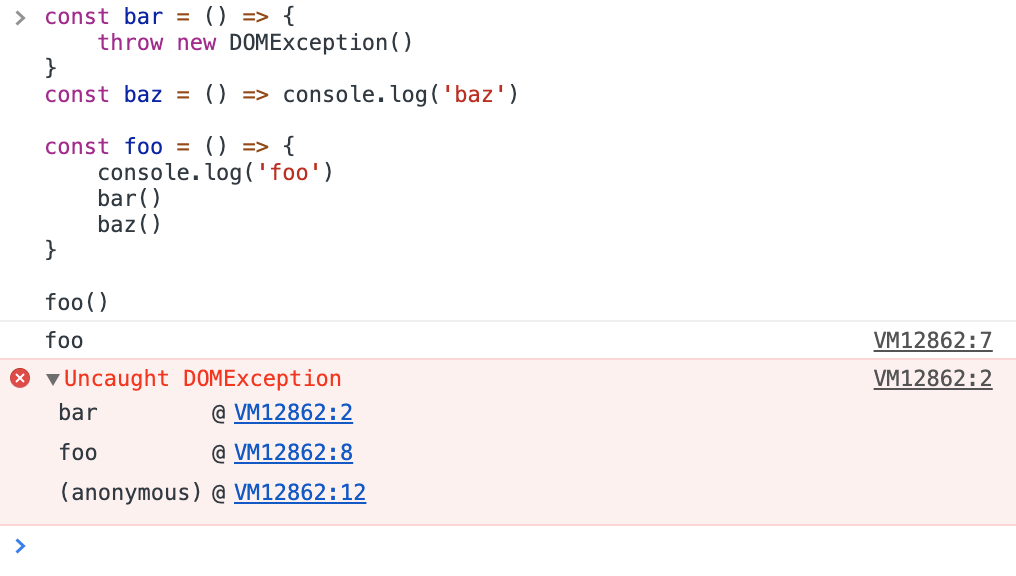Viewport: 1016px width, 576px height.
Task: Open the VM12862:7 link beside the foo log
Action: coord(932,341)
